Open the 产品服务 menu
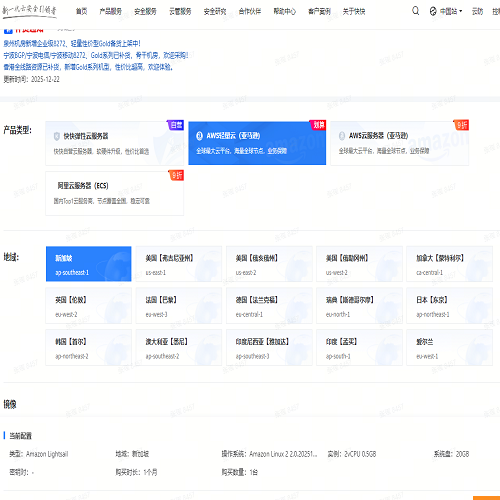The height and width of the screenshot is (500, 500). [x=111, y=11]
